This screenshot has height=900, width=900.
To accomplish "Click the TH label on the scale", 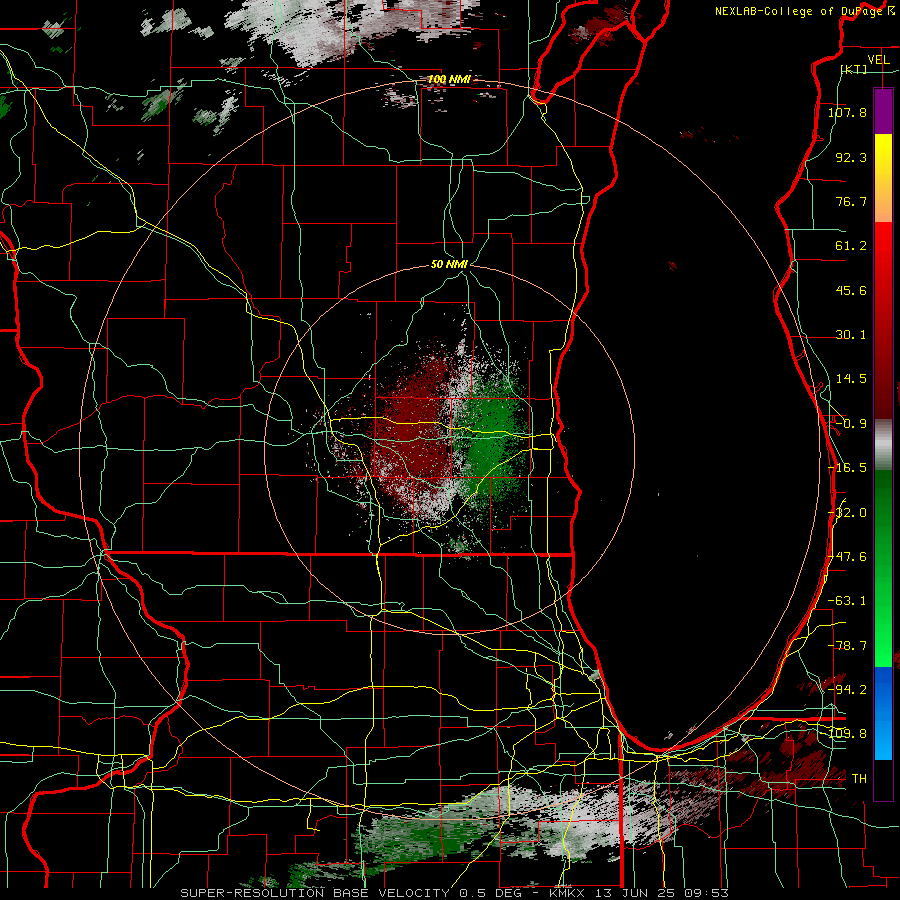I will point(859,779).
